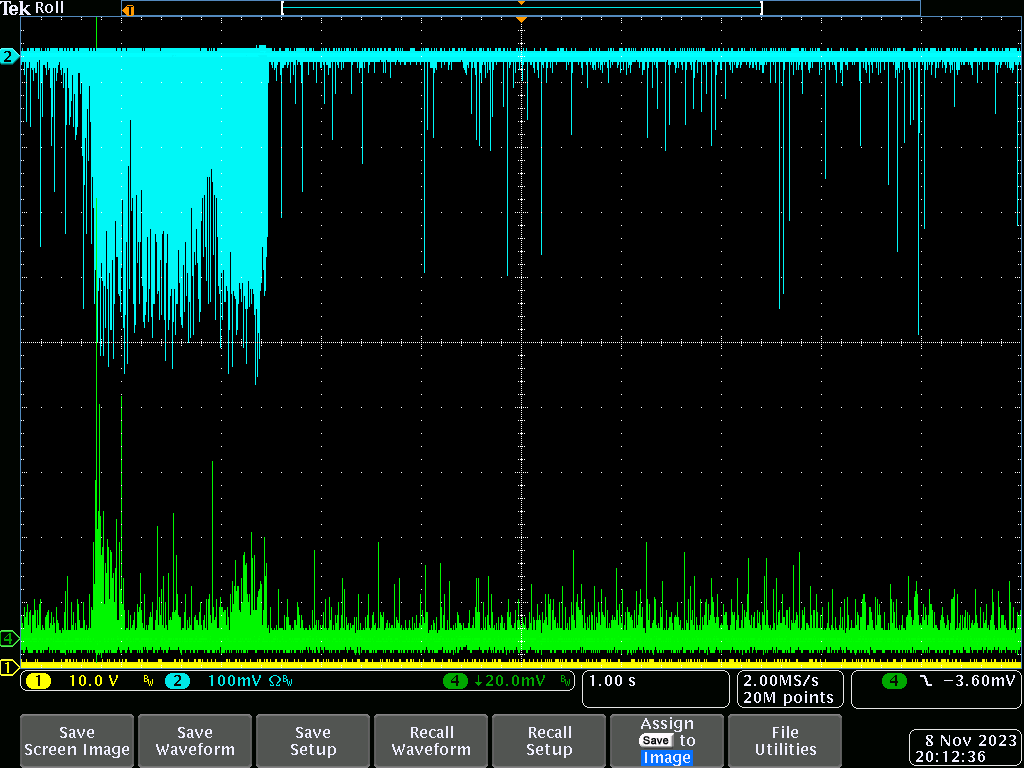
Task: Click the 1.00 s time scale readout
Action: click(x=655, y=689)
